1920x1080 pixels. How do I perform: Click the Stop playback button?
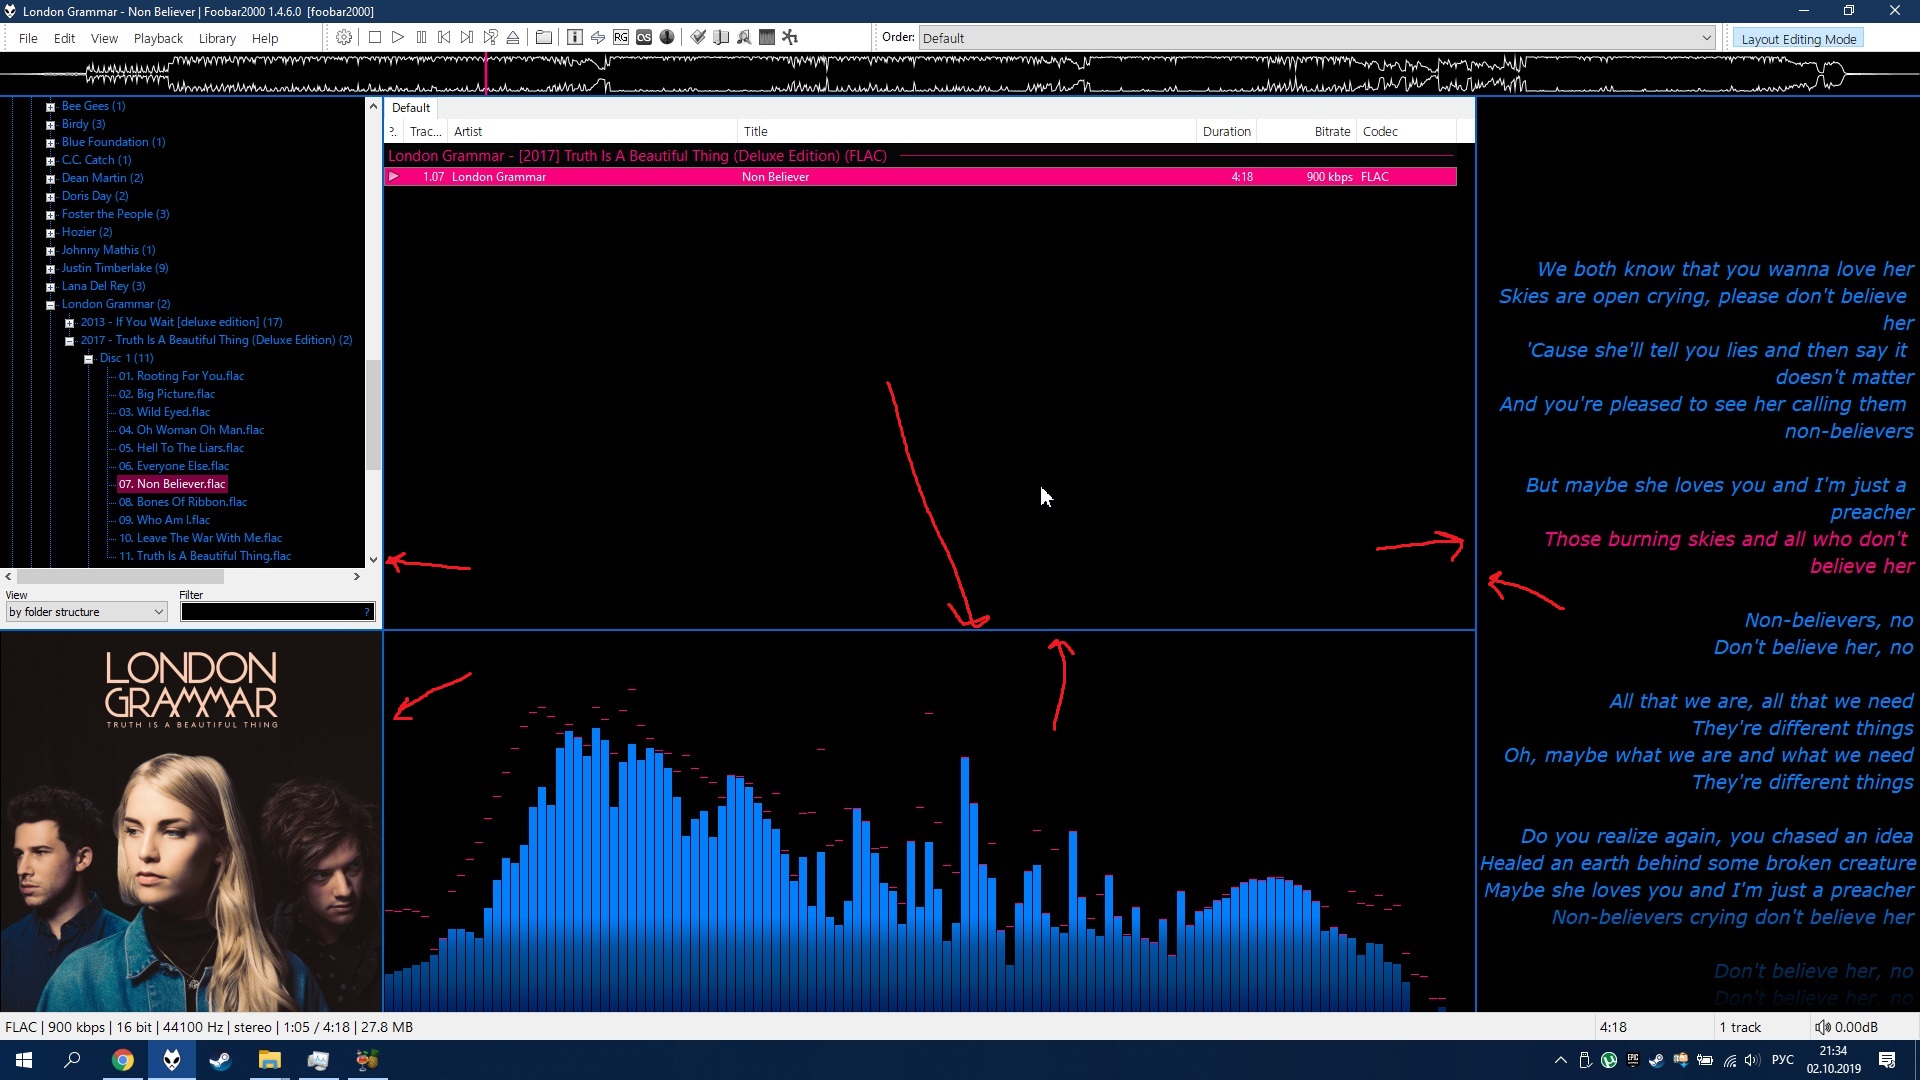[x=375, y=37]
